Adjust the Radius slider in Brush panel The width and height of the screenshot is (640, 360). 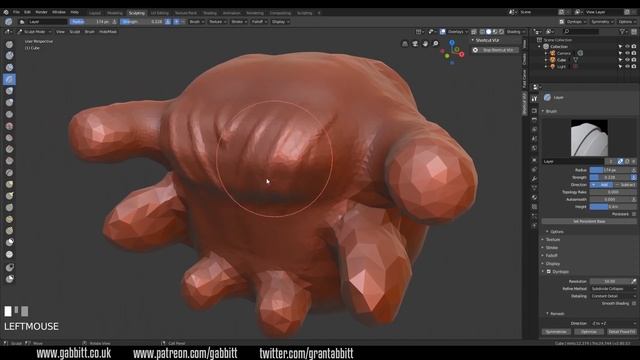[610, 170]
